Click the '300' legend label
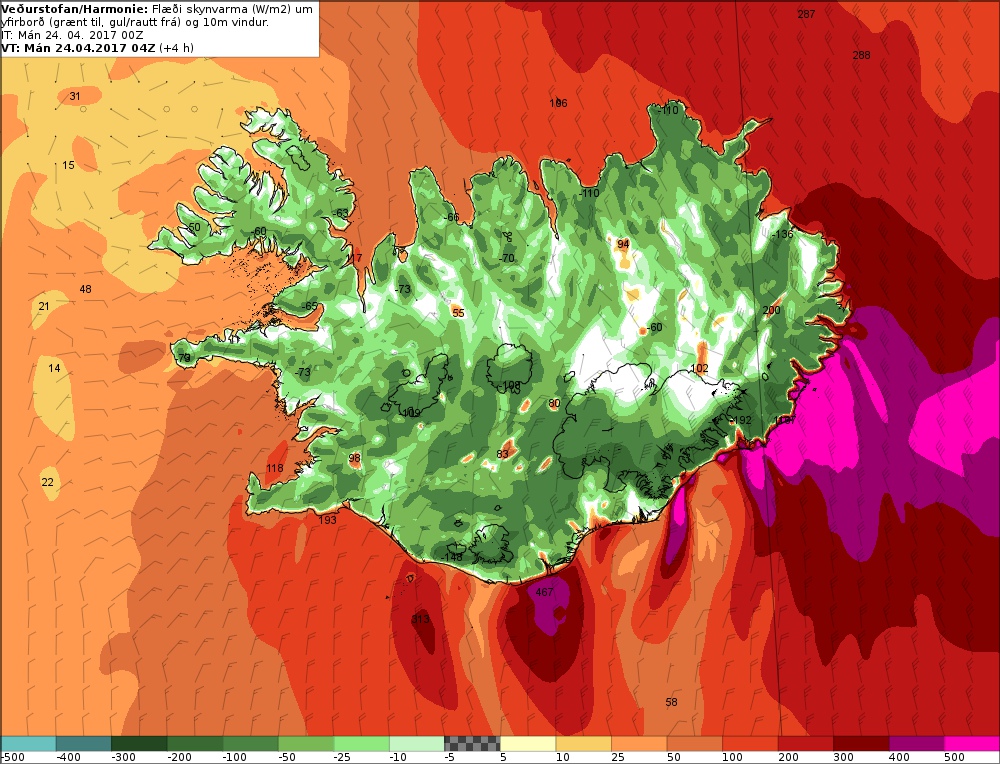Screen dimensions: 1000x764 843,757
